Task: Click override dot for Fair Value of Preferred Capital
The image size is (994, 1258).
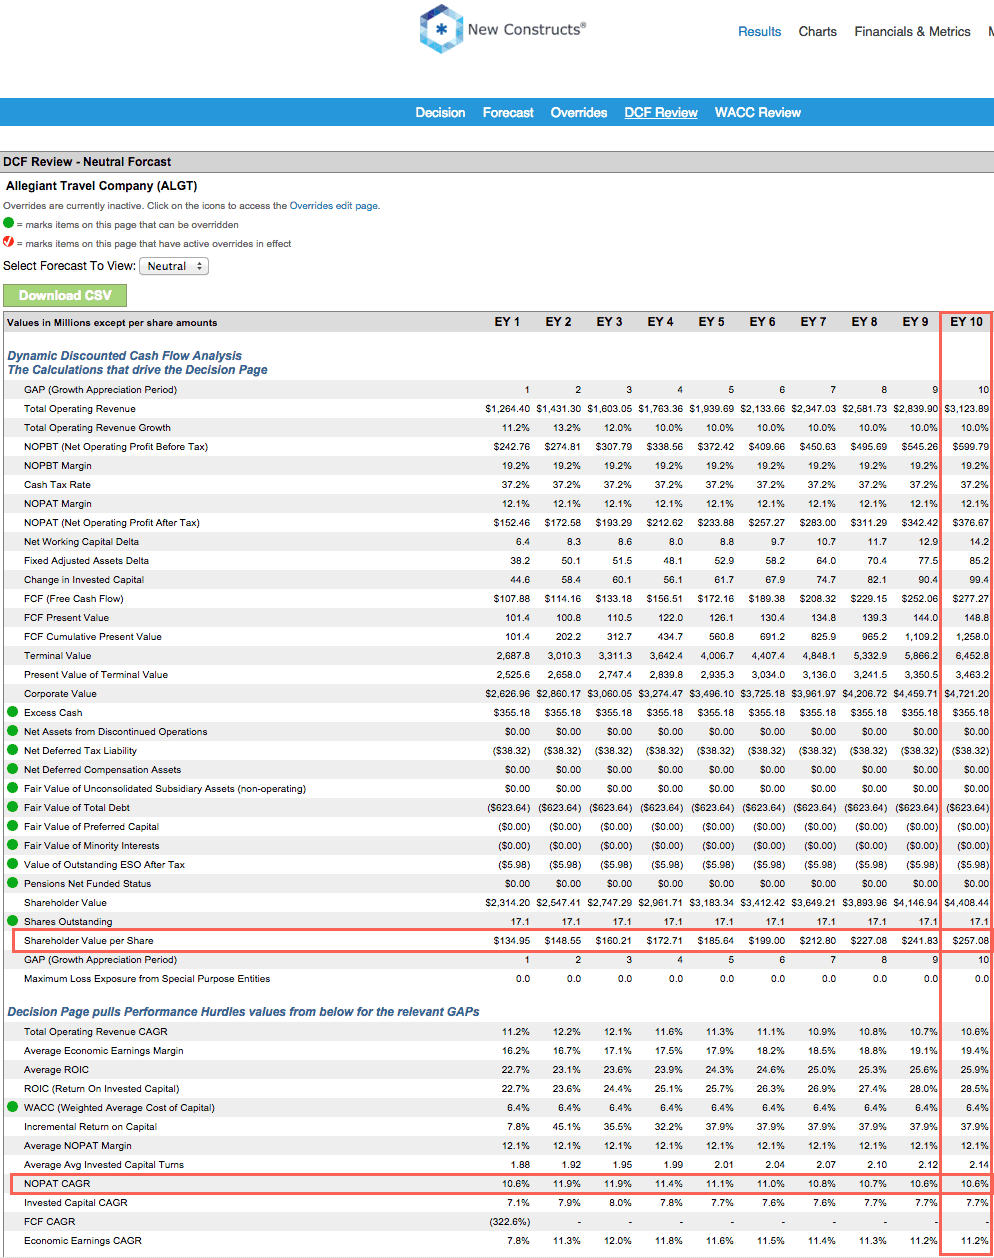Action: pos(13,826)
